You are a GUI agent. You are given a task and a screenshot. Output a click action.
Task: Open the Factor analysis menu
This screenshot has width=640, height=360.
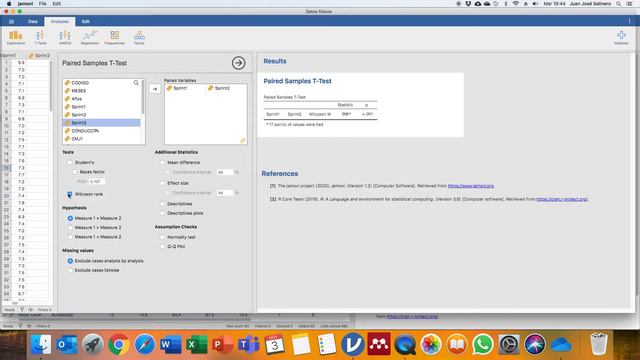pyautogui.click(x=139, y=38)
